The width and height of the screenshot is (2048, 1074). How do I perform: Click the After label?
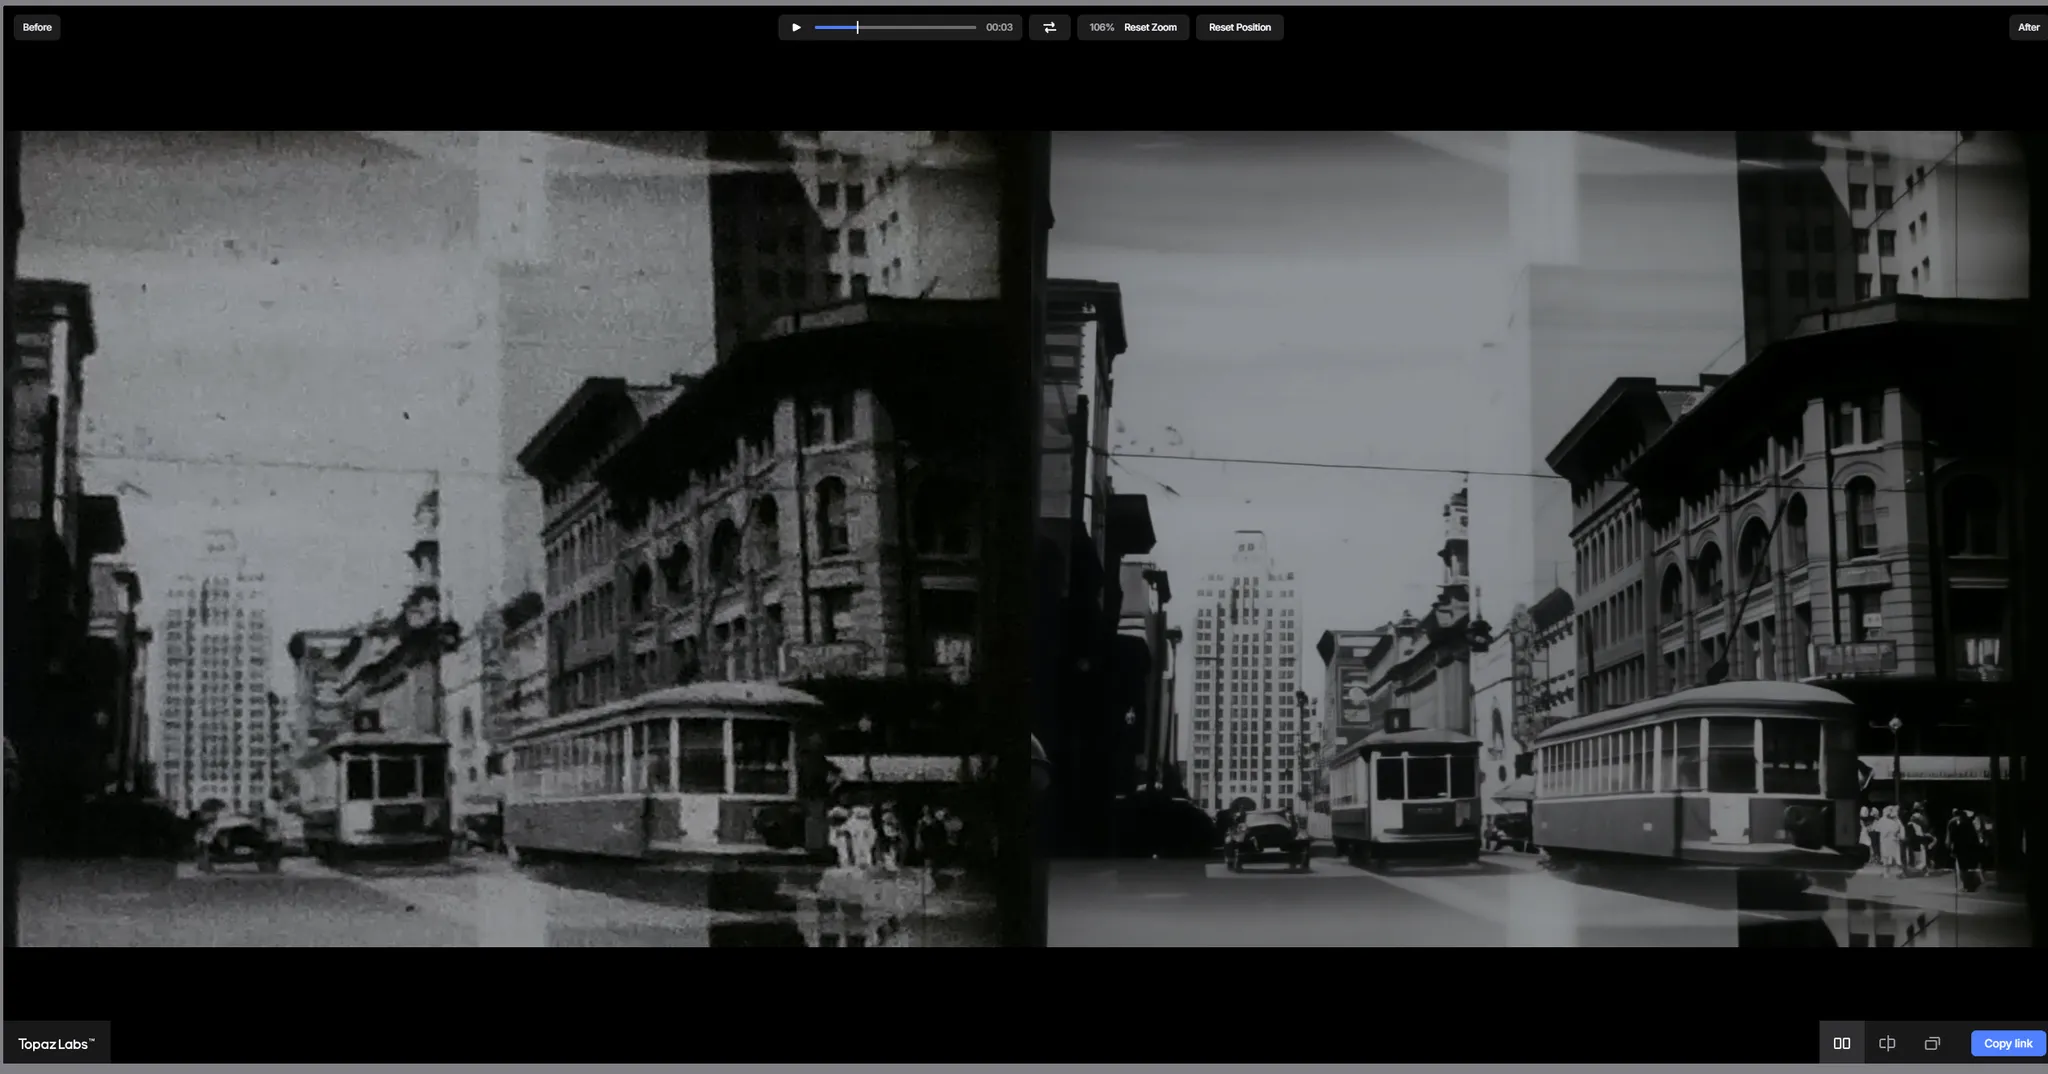pos(2028,27)
